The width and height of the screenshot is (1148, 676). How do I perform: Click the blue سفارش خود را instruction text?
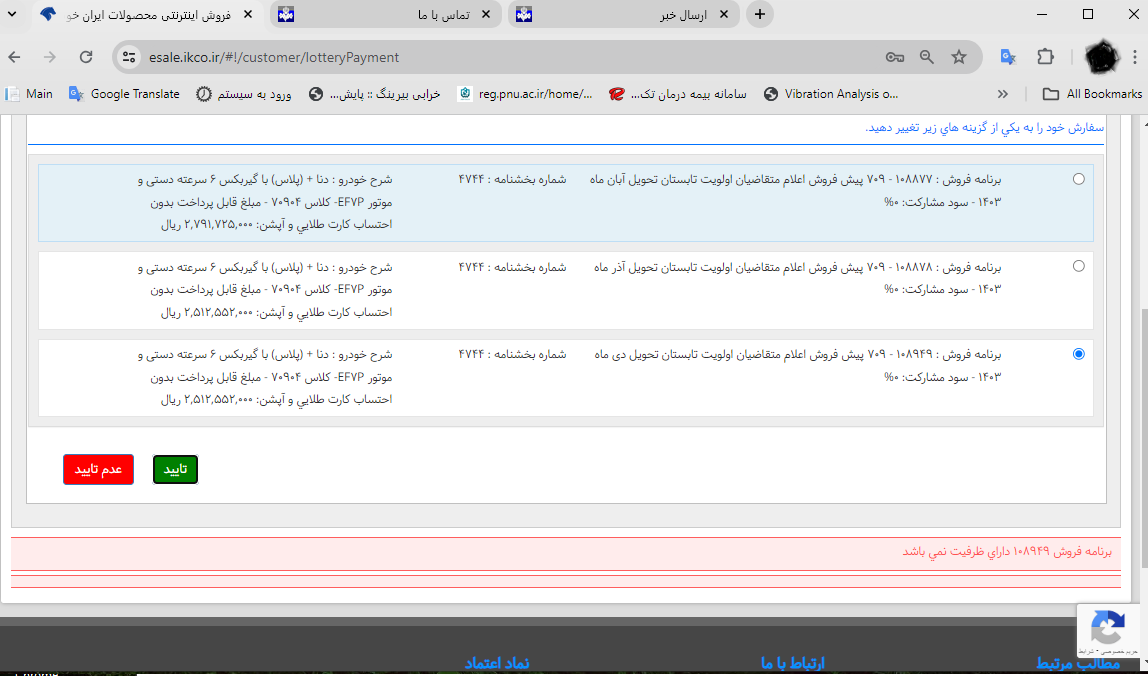985,127
